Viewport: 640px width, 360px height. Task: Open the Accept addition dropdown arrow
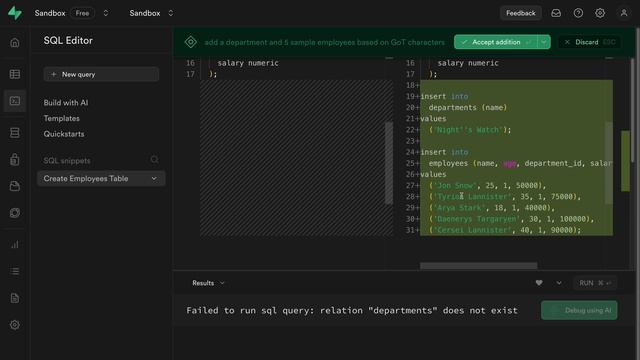point(544,42)
